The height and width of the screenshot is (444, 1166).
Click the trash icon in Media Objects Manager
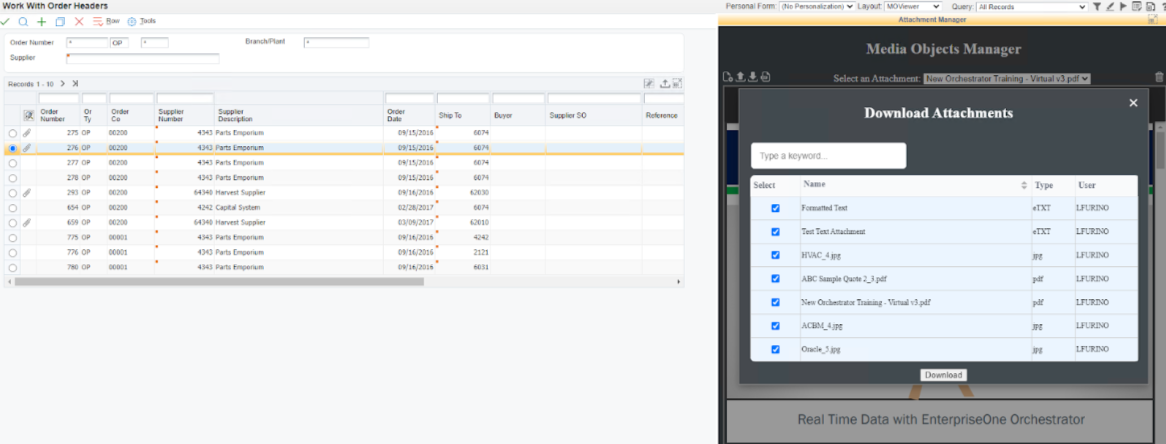tap(1159, 77)
